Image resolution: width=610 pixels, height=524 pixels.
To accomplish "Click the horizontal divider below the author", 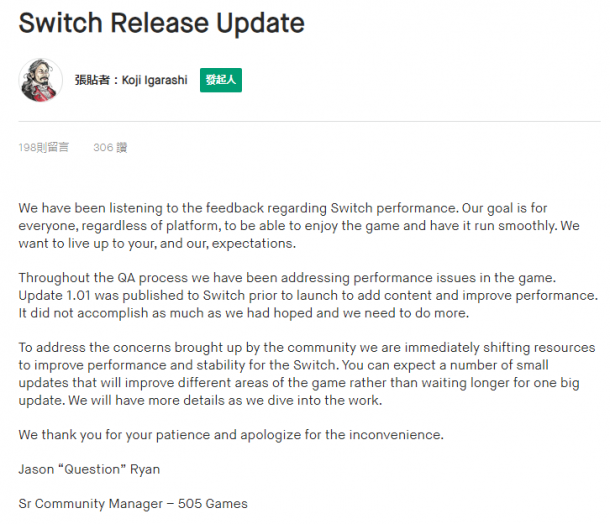I will pyautogui.click(x=309, y=121).
